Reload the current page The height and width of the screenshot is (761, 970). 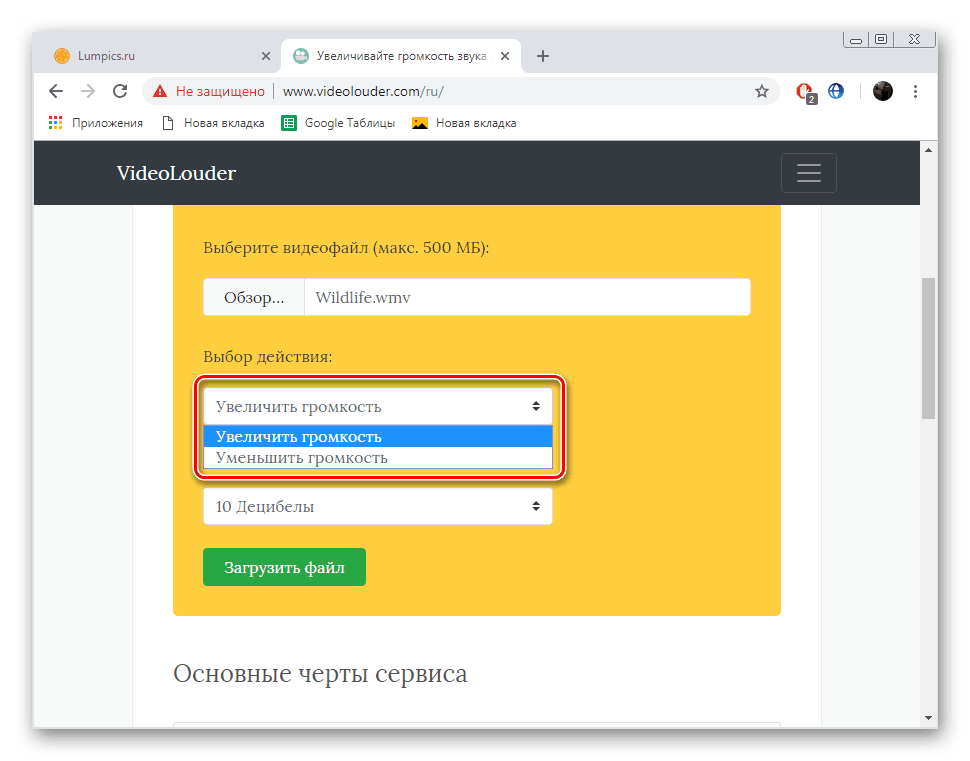point(120,91)
